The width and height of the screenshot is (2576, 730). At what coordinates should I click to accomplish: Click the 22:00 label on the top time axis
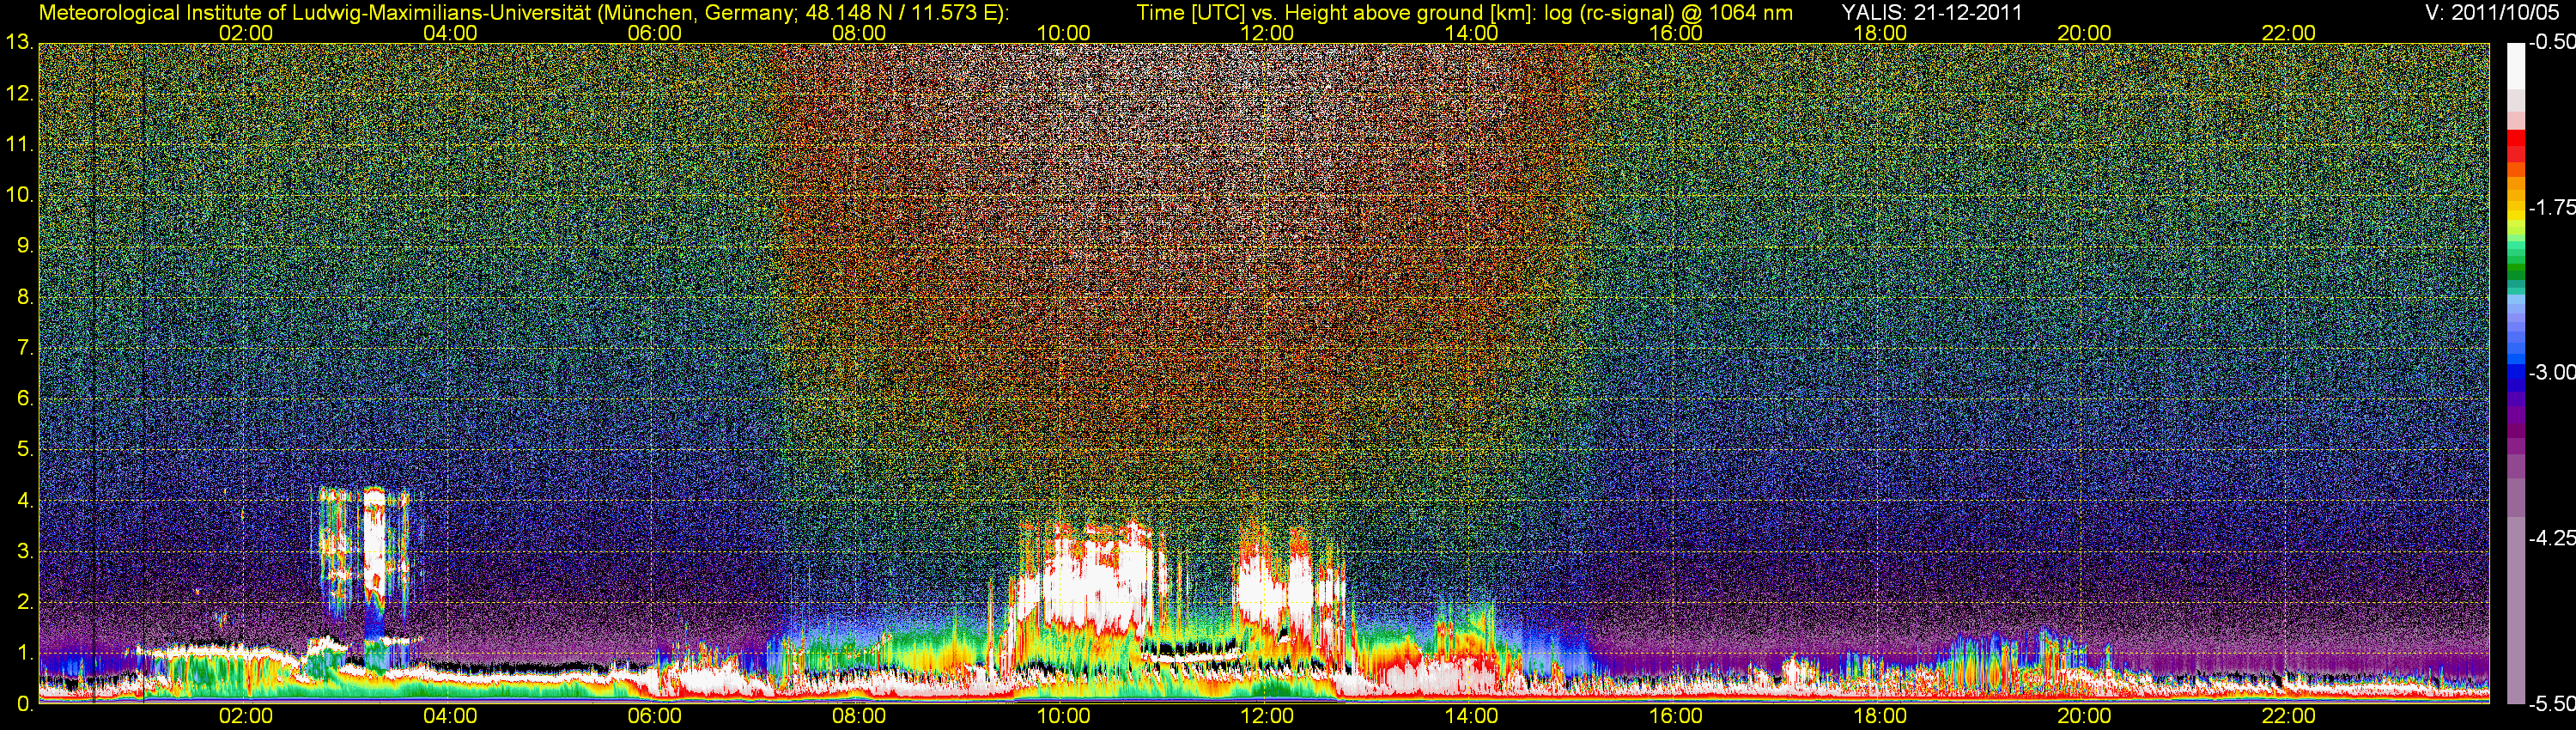(2289, 33)
